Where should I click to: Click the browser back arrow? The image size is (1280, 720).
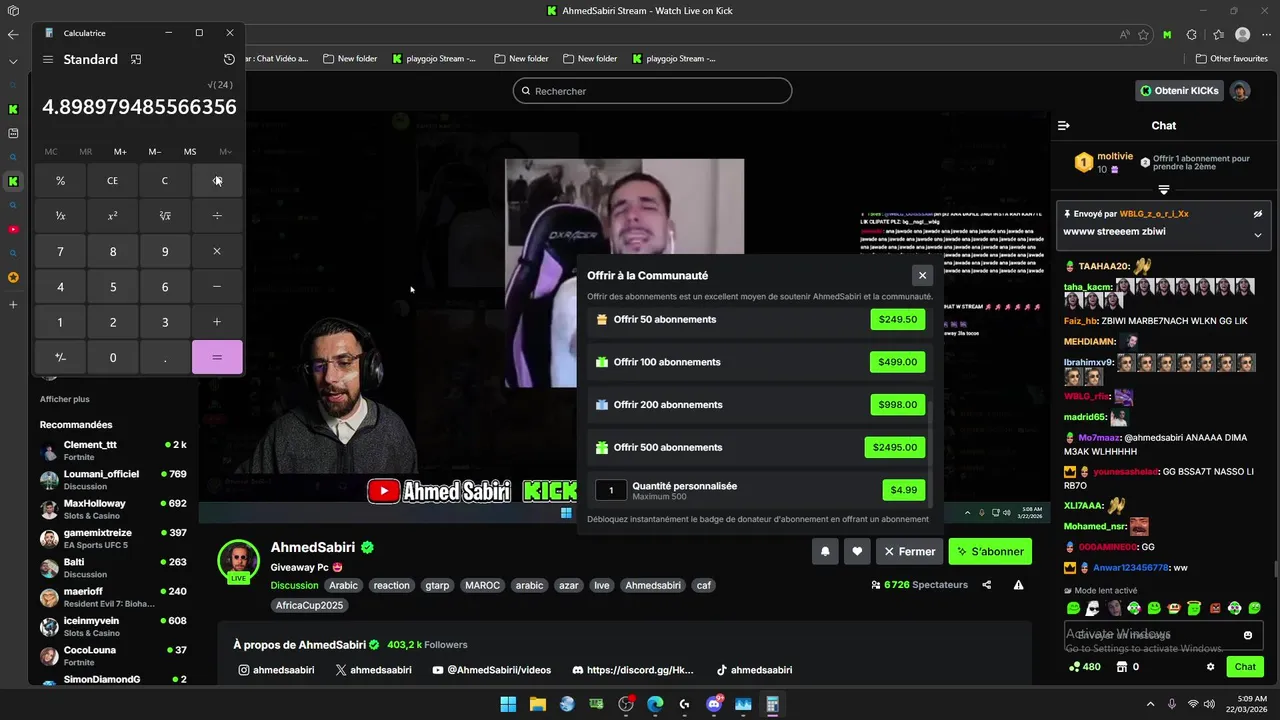12,34
